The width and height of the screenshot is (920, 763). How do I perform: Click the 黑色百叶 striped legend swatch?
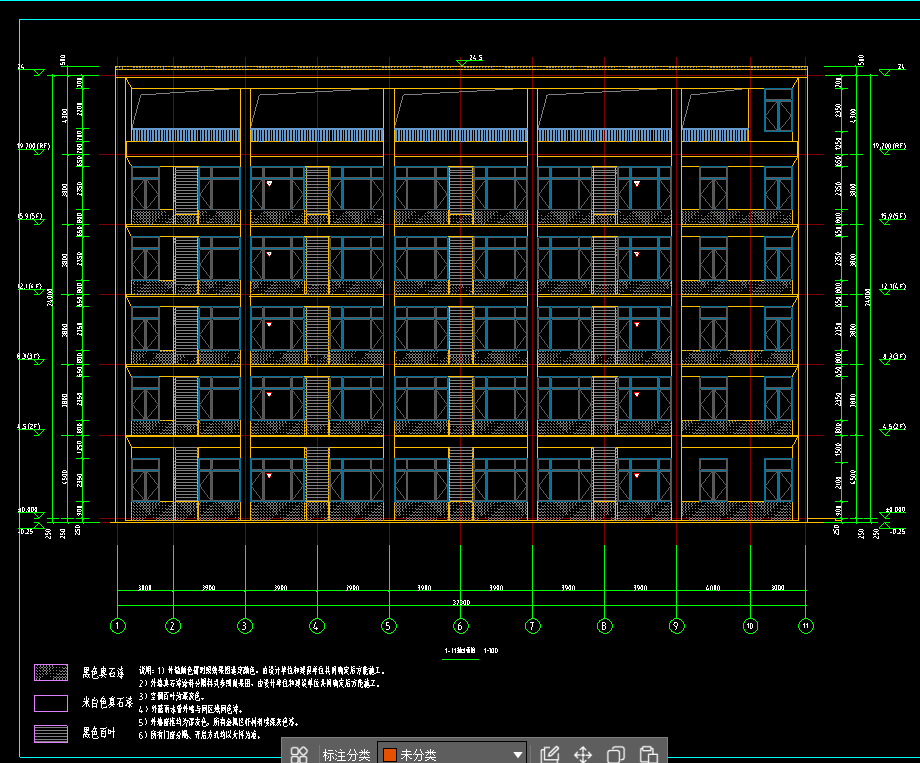(x=51, y=734)
